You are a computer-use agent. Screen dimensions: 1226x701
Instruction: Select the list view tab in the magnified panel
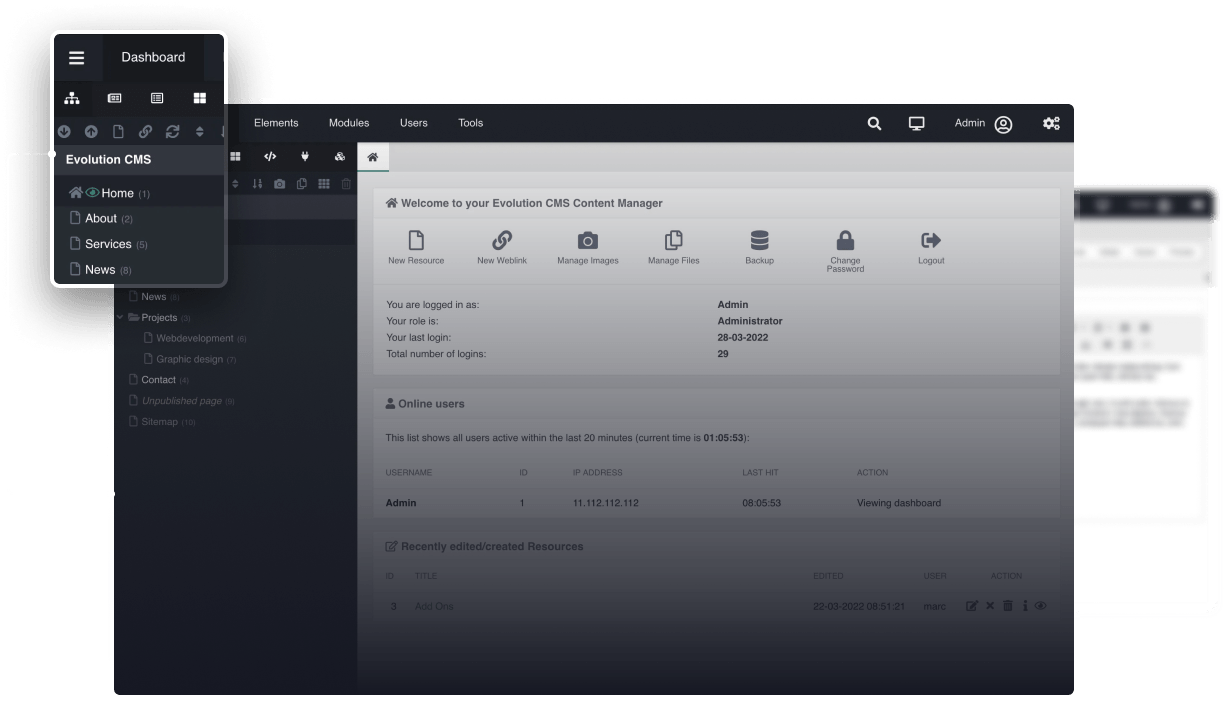[157, 98]
